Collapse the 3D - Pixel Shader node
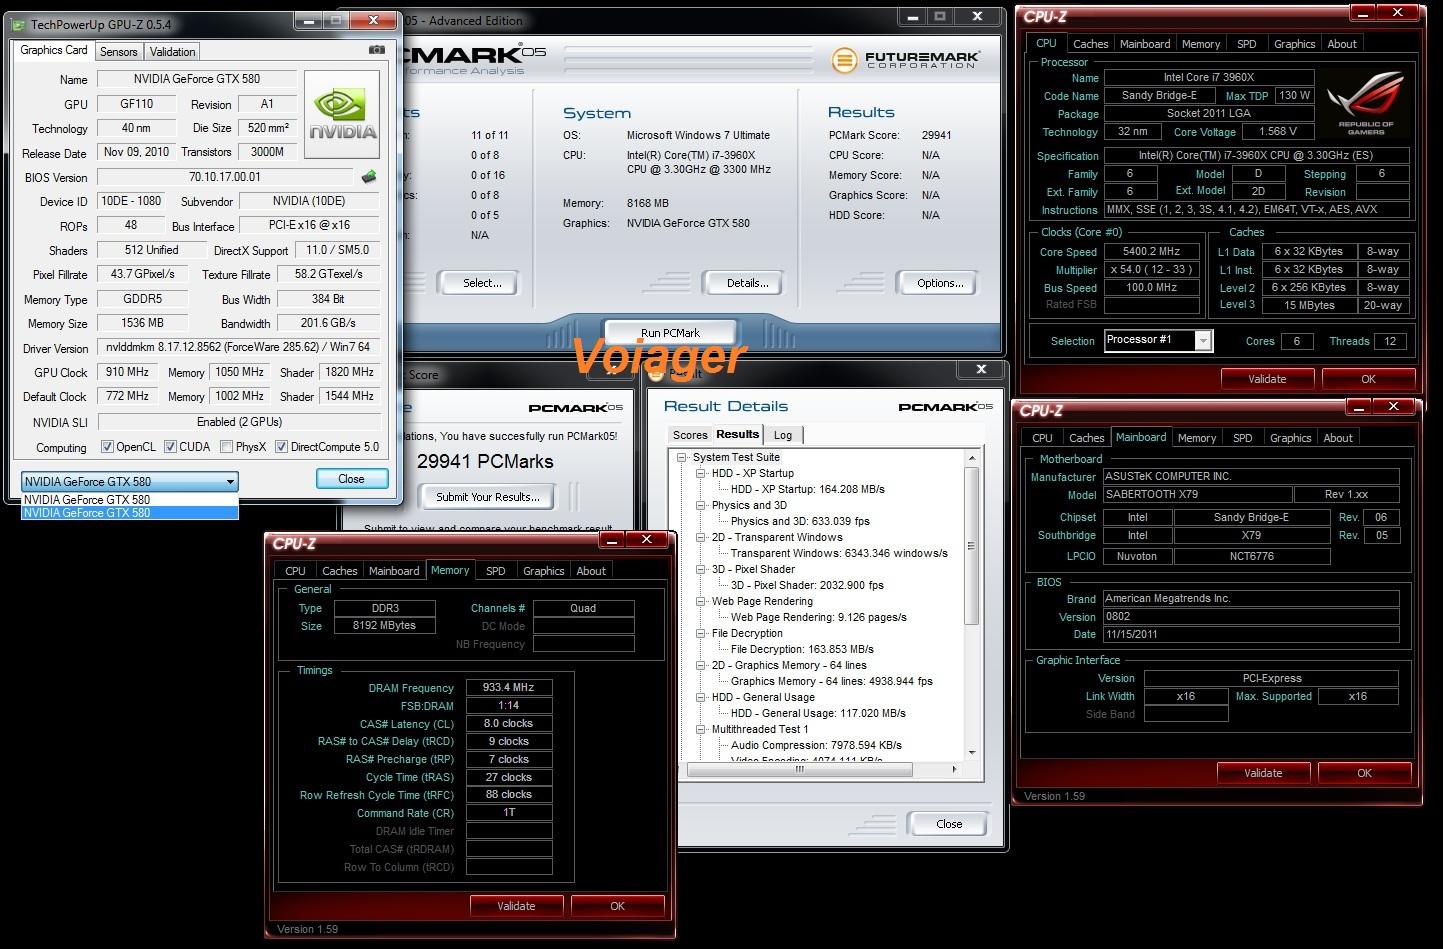The image size is (1443, 949). coord(702,570)
